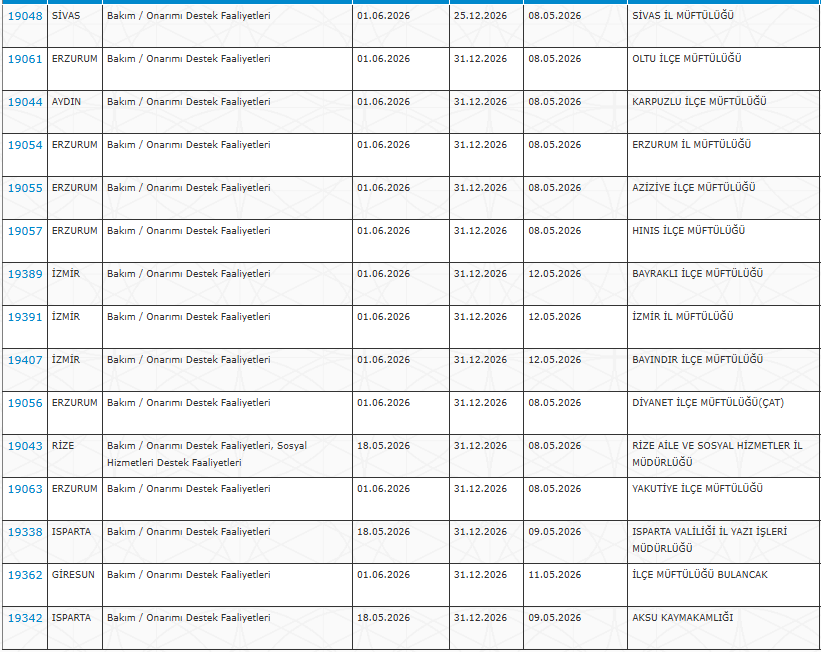Image resolution: width=821 pixels, height=652 pixels.
Task: Open record link 19044
Action: click(x=25, y=102)
